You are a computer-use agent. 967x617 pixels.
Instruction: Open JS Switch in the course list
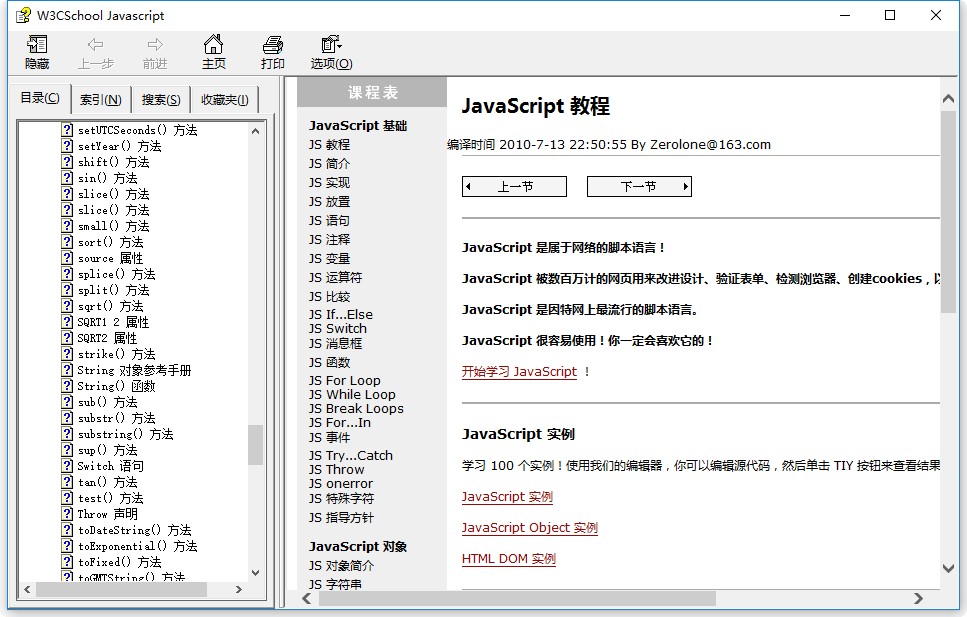pyautogui.click(x=338, y=328)
